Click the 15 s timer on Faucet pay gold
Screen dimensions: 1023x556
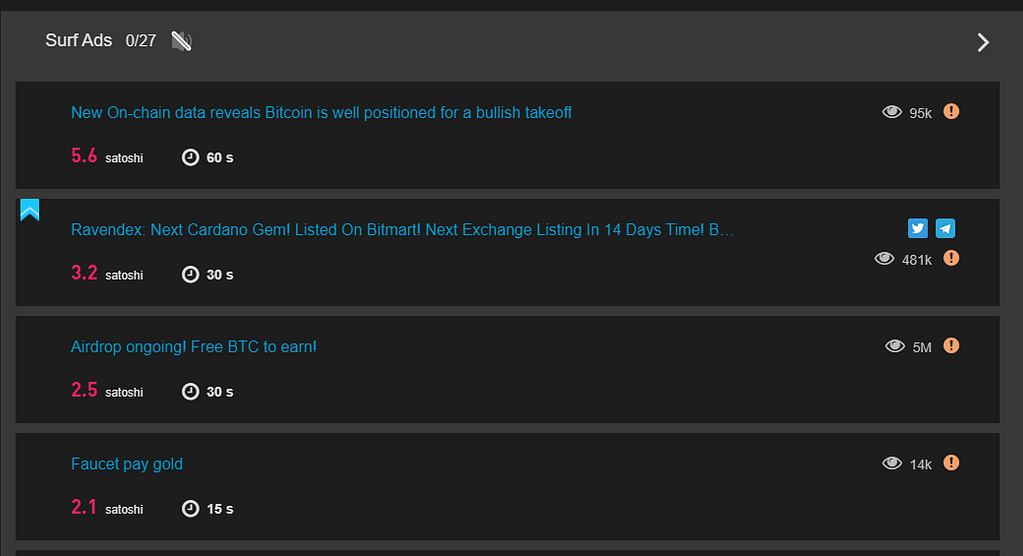[x=207, y=508]
